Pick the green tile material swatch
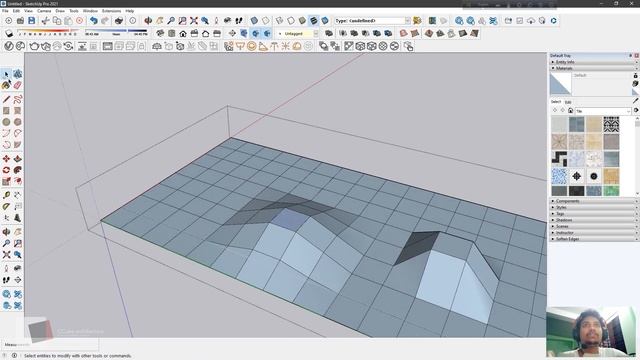640x360 pixels. [x=611, y=191]
